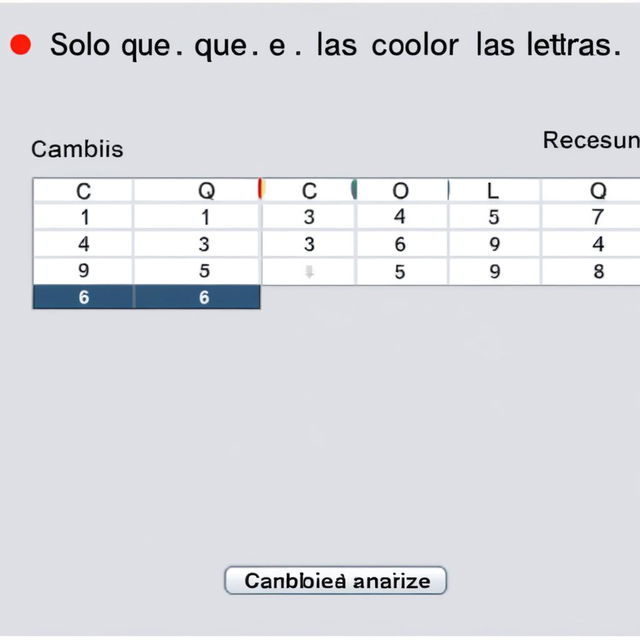Click the rightmost Q column header
Viewport: 640px width, 640px height.
pyautogui.click(x=598, y=190)
